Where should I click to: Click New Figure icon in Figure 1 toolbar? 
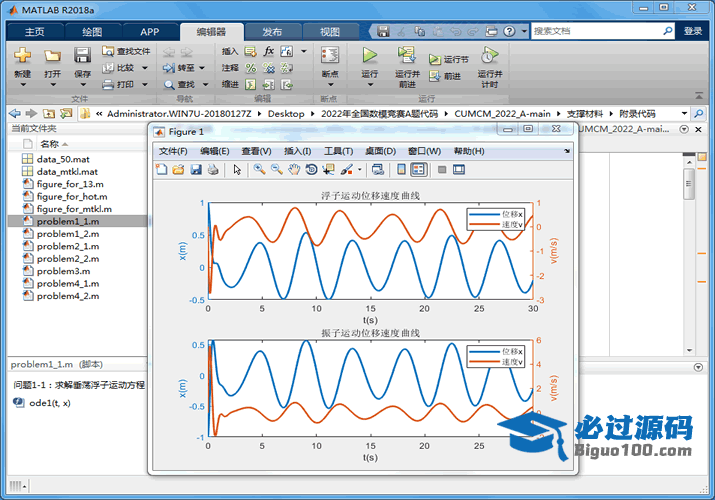[x=161, y=170]
